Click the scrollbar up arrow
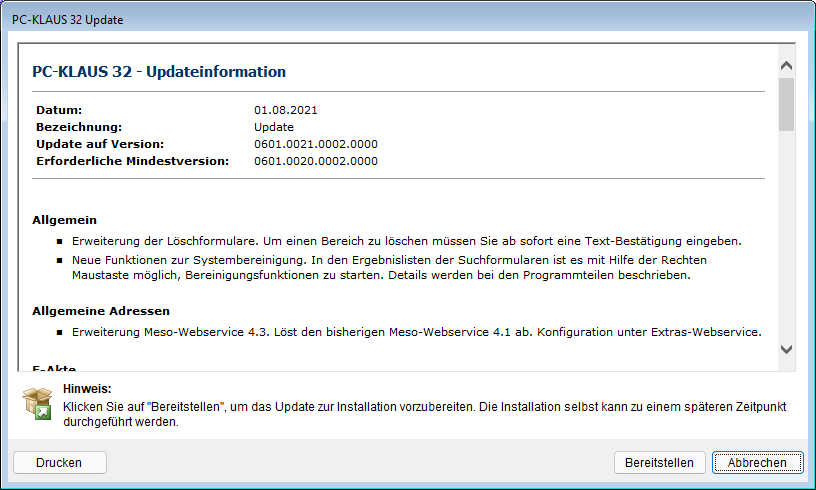The width and height of the screenshot is (816, 490). pos(786,66)
